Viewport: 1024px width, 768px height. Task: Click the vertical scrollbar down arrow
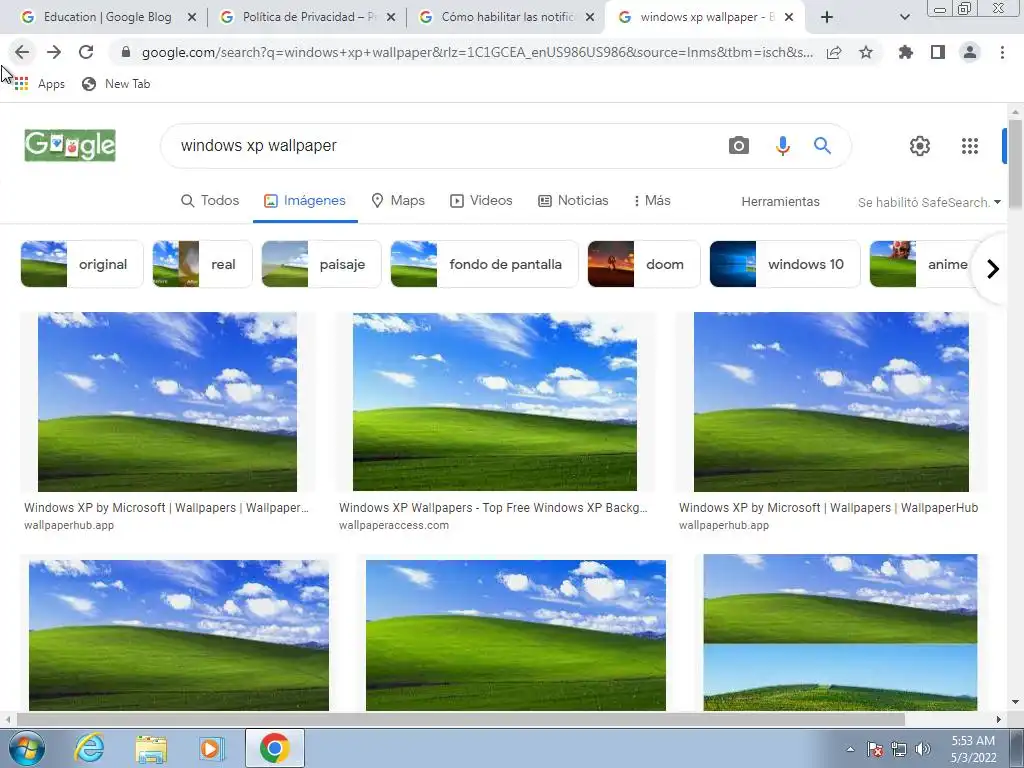[1015, 702]
